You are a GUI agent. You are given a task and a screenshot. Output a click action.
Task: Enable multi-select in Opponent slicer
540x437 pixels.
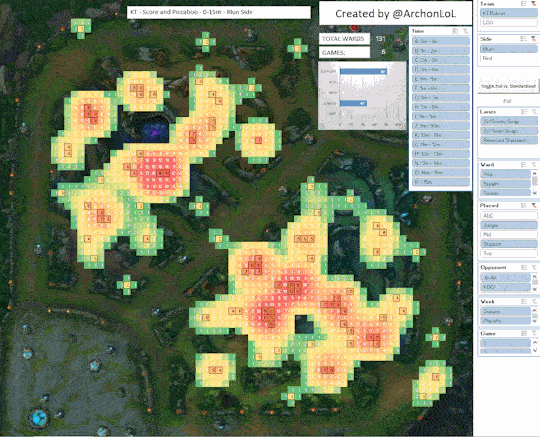pos(524,267)
